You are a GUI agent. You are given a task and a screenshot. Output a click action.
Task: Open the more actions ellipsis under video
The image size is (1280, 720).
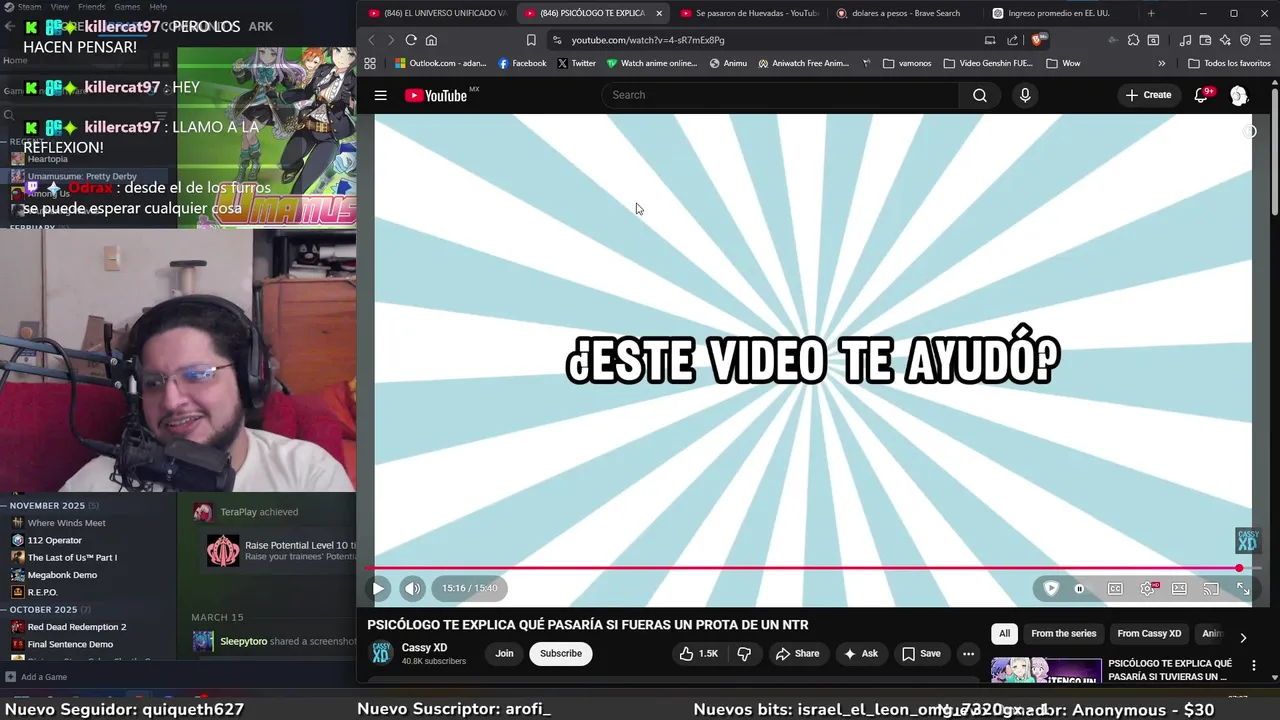968,653
